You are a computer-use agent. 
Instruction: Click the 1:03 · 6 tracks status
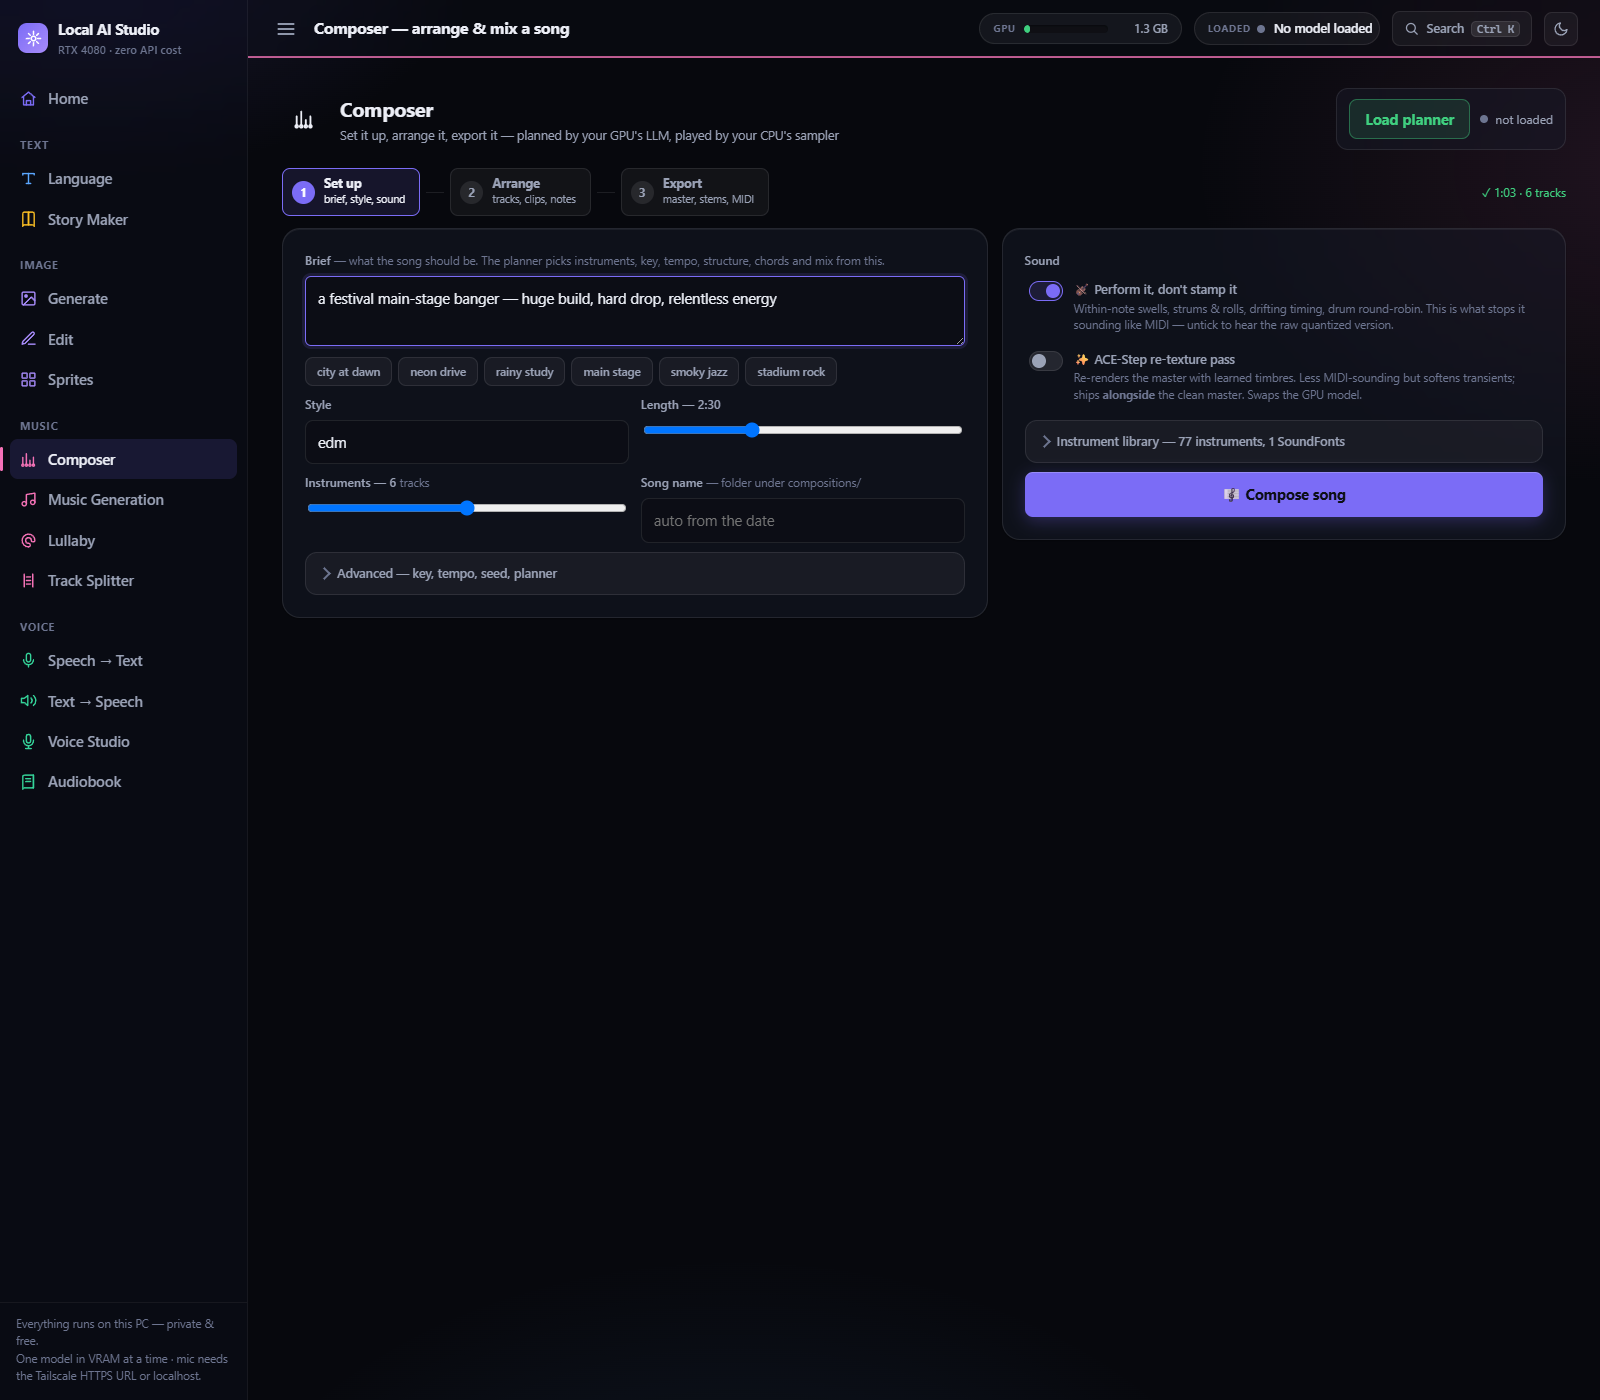click(1523, 193)
